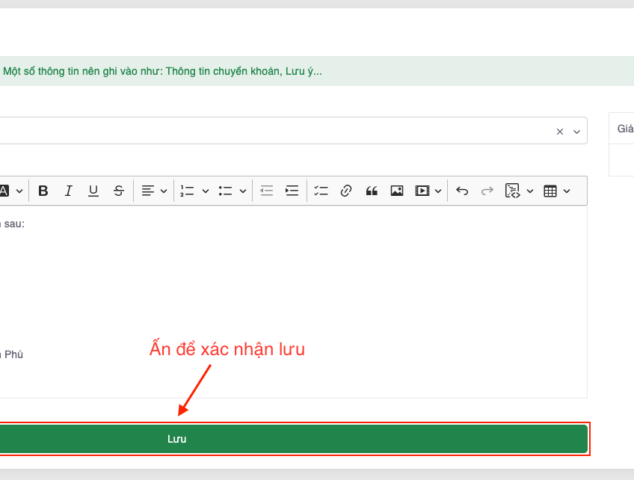Open bulleted list style dropdown
This screenshot has height=480, width=634.
pos(233,191)
